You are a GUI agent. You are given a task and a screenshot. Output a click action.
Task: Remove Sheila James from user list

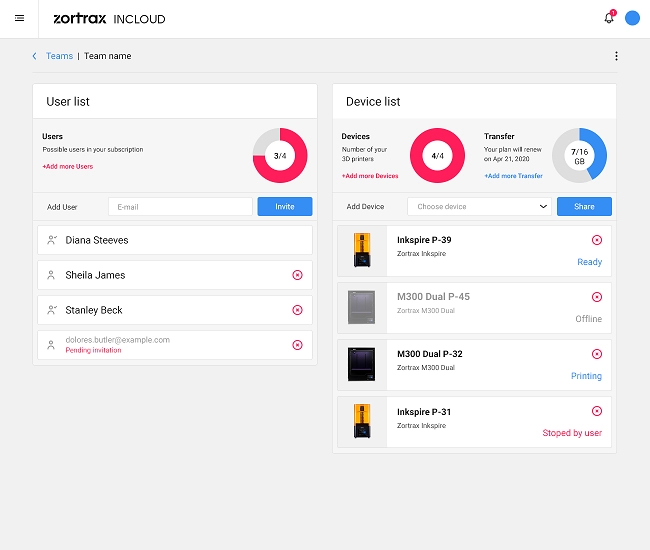click(297, 275)
